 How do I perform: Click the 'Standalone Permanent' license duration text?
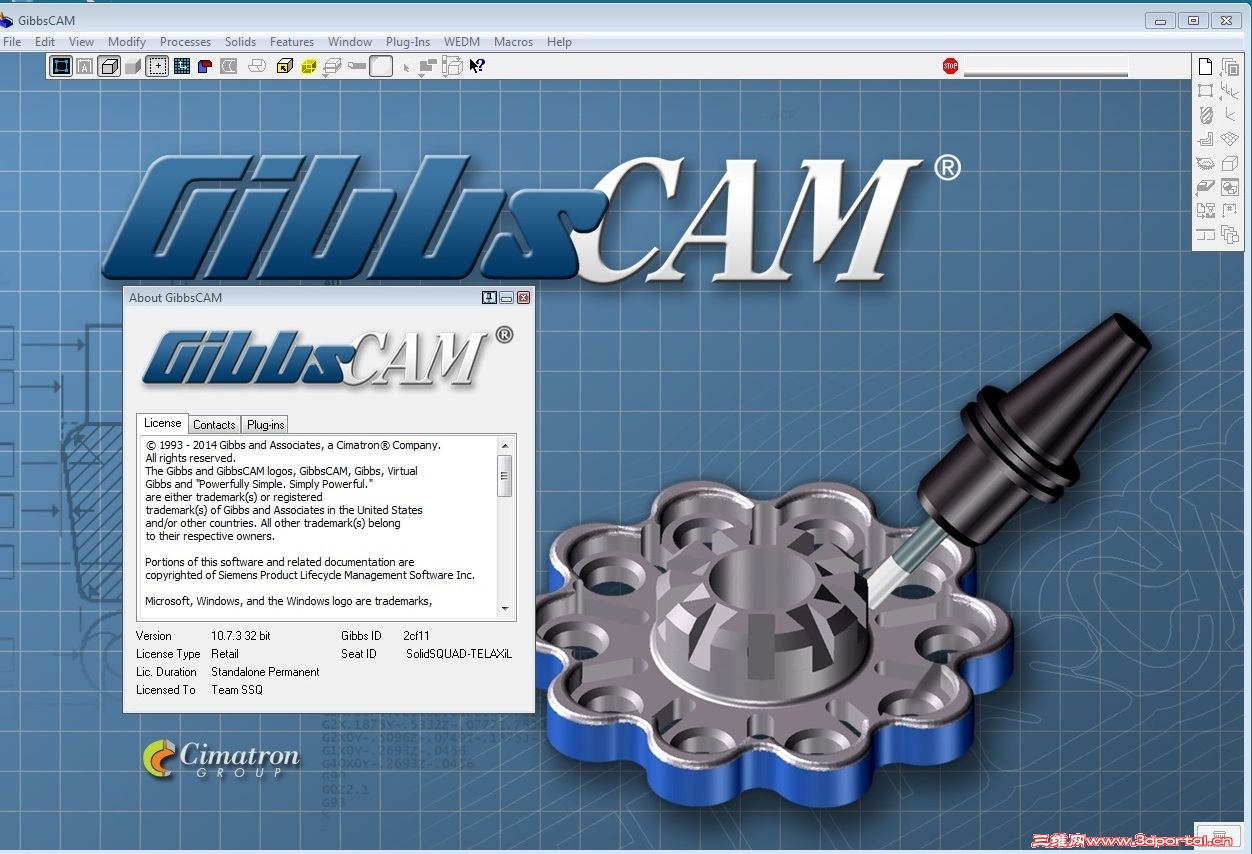[265, 672]
